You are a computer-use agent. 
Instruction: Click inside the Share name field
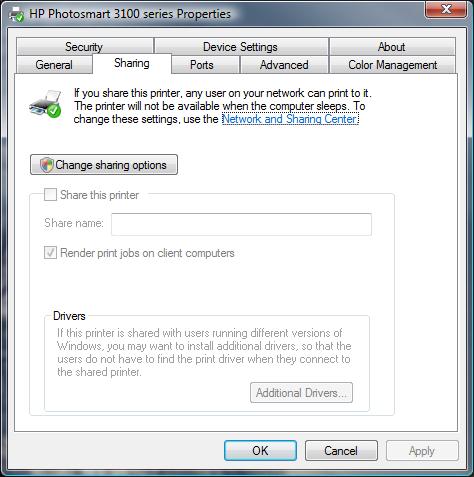(241, 224)
